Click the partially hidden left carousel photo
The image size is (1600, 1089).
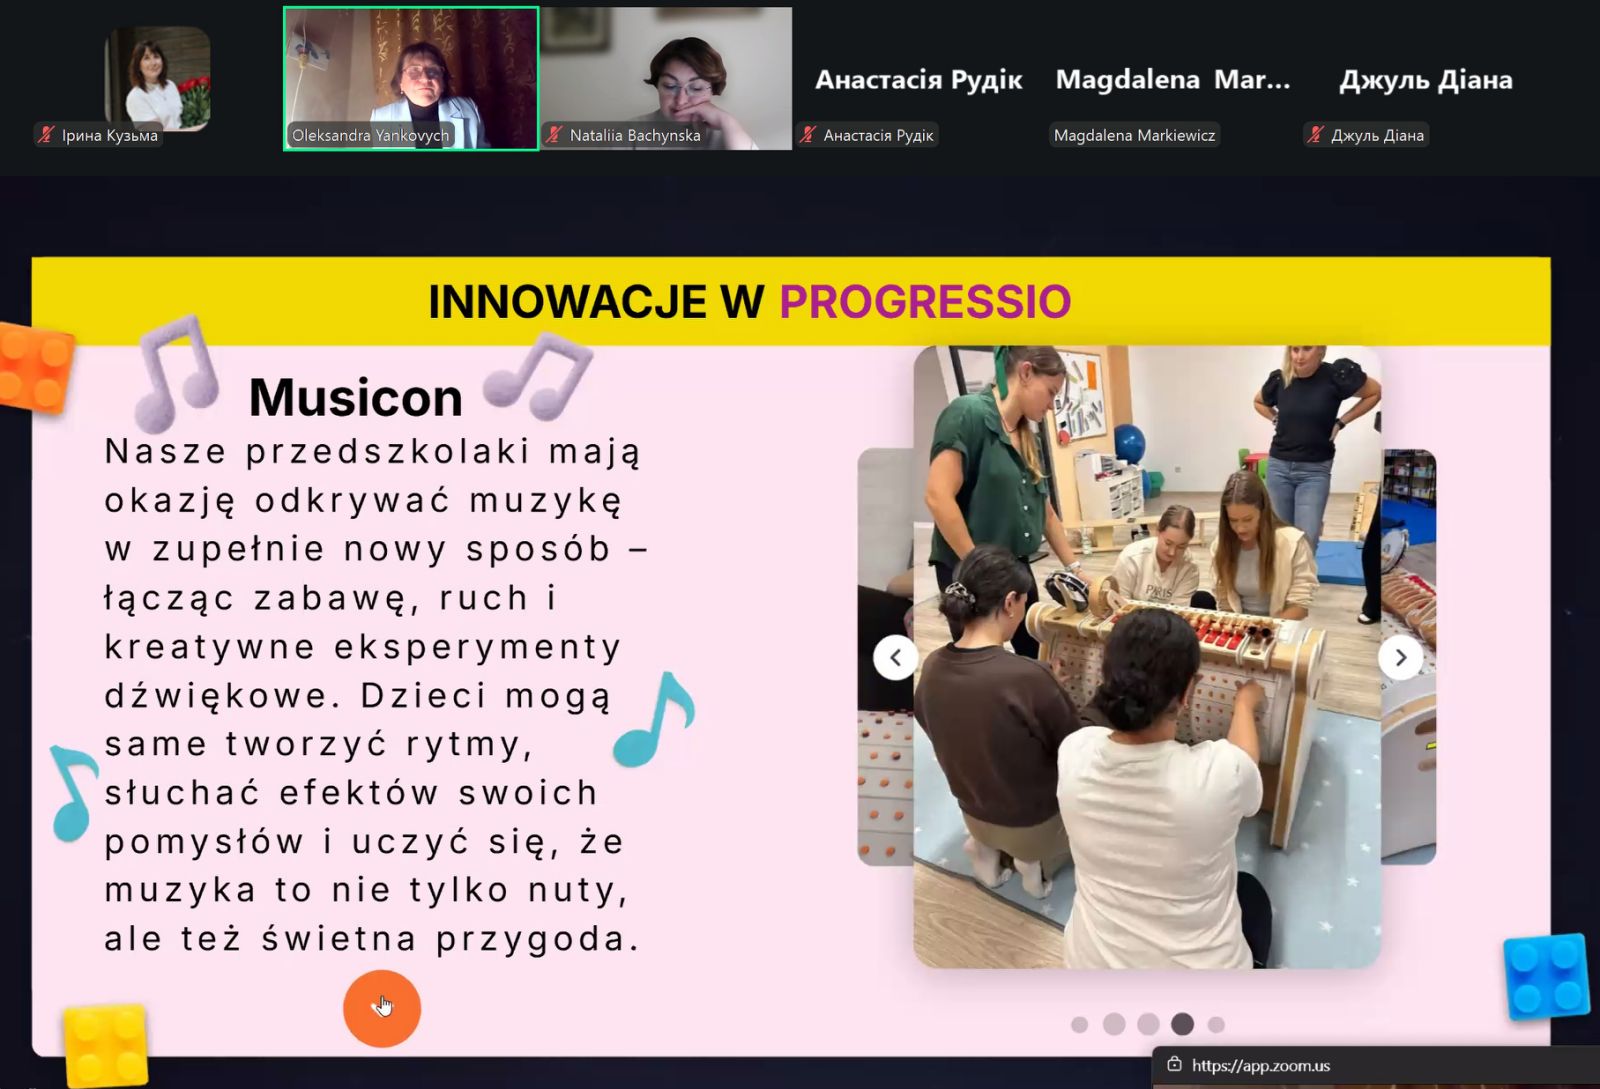pyautogui.click(x=885, y=656)
